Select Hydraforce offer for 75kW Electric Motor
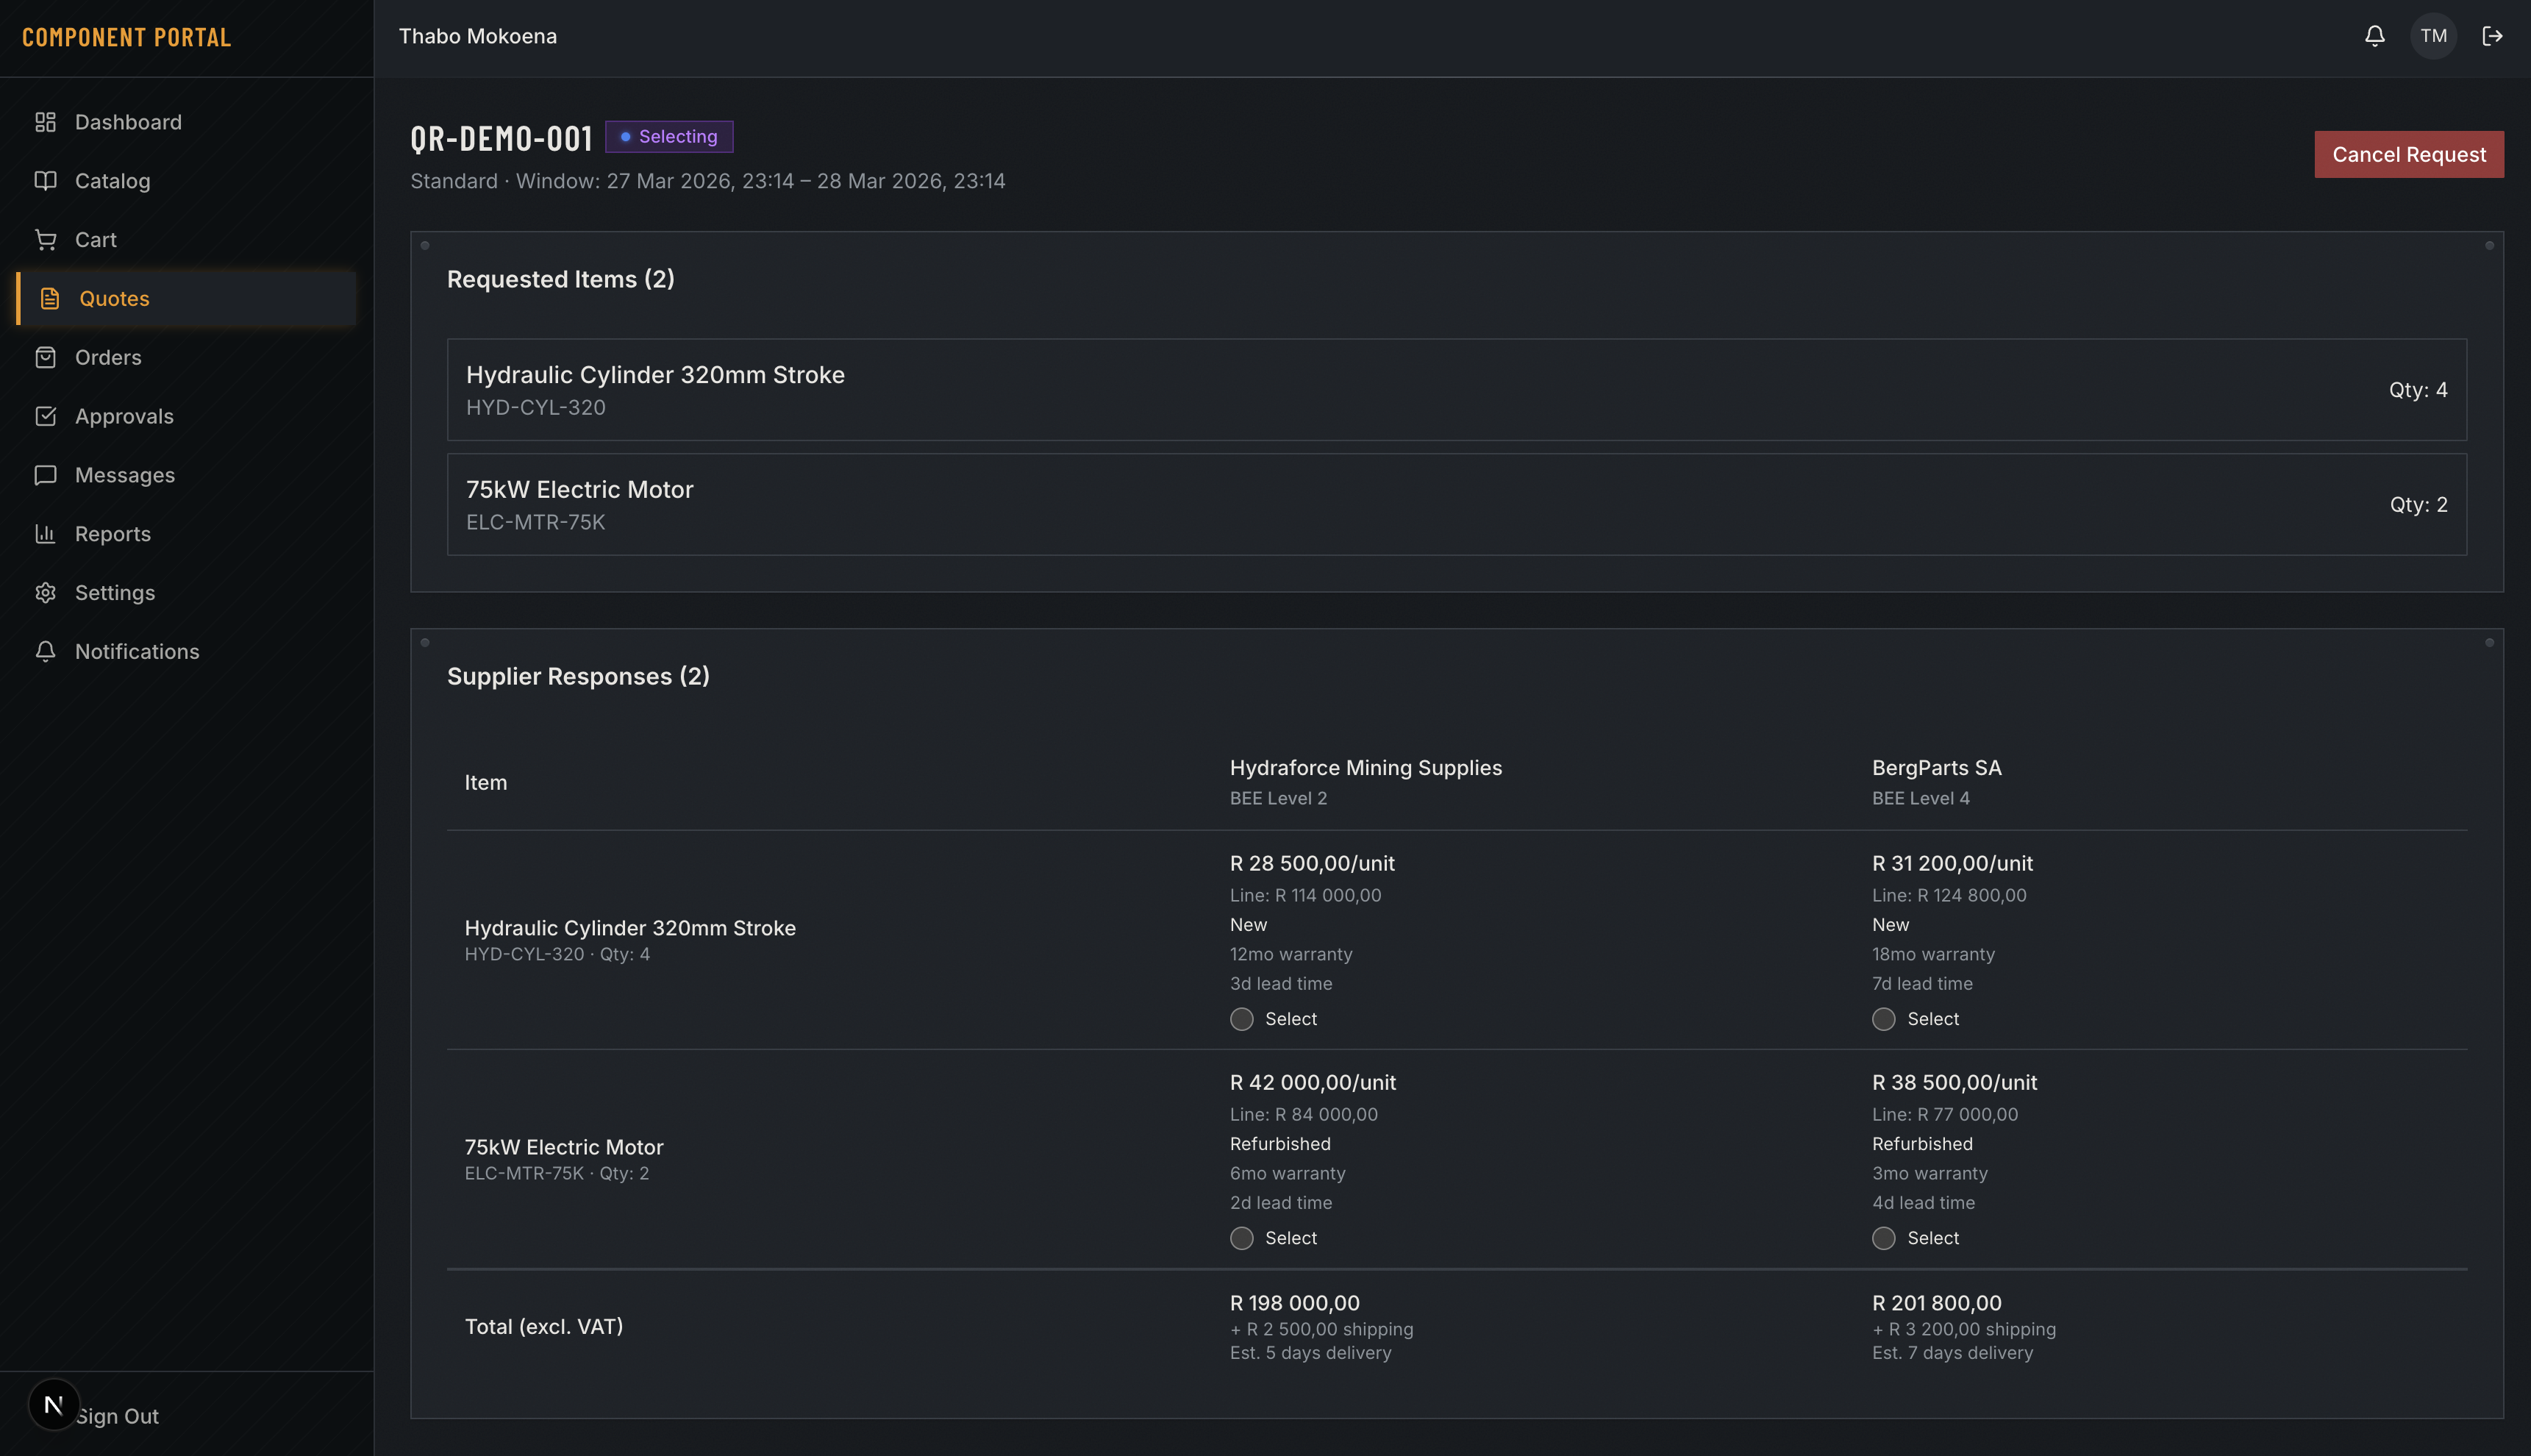 1241,1238
